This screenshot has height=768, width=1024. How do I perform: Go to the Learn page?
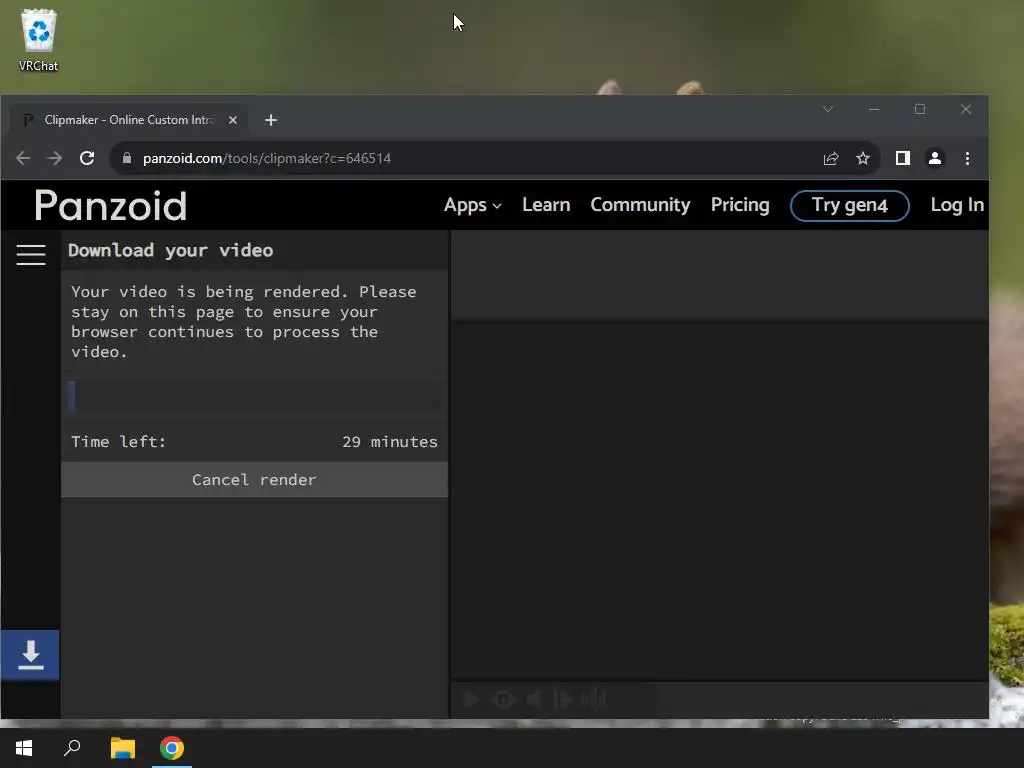tap(546, 205)
